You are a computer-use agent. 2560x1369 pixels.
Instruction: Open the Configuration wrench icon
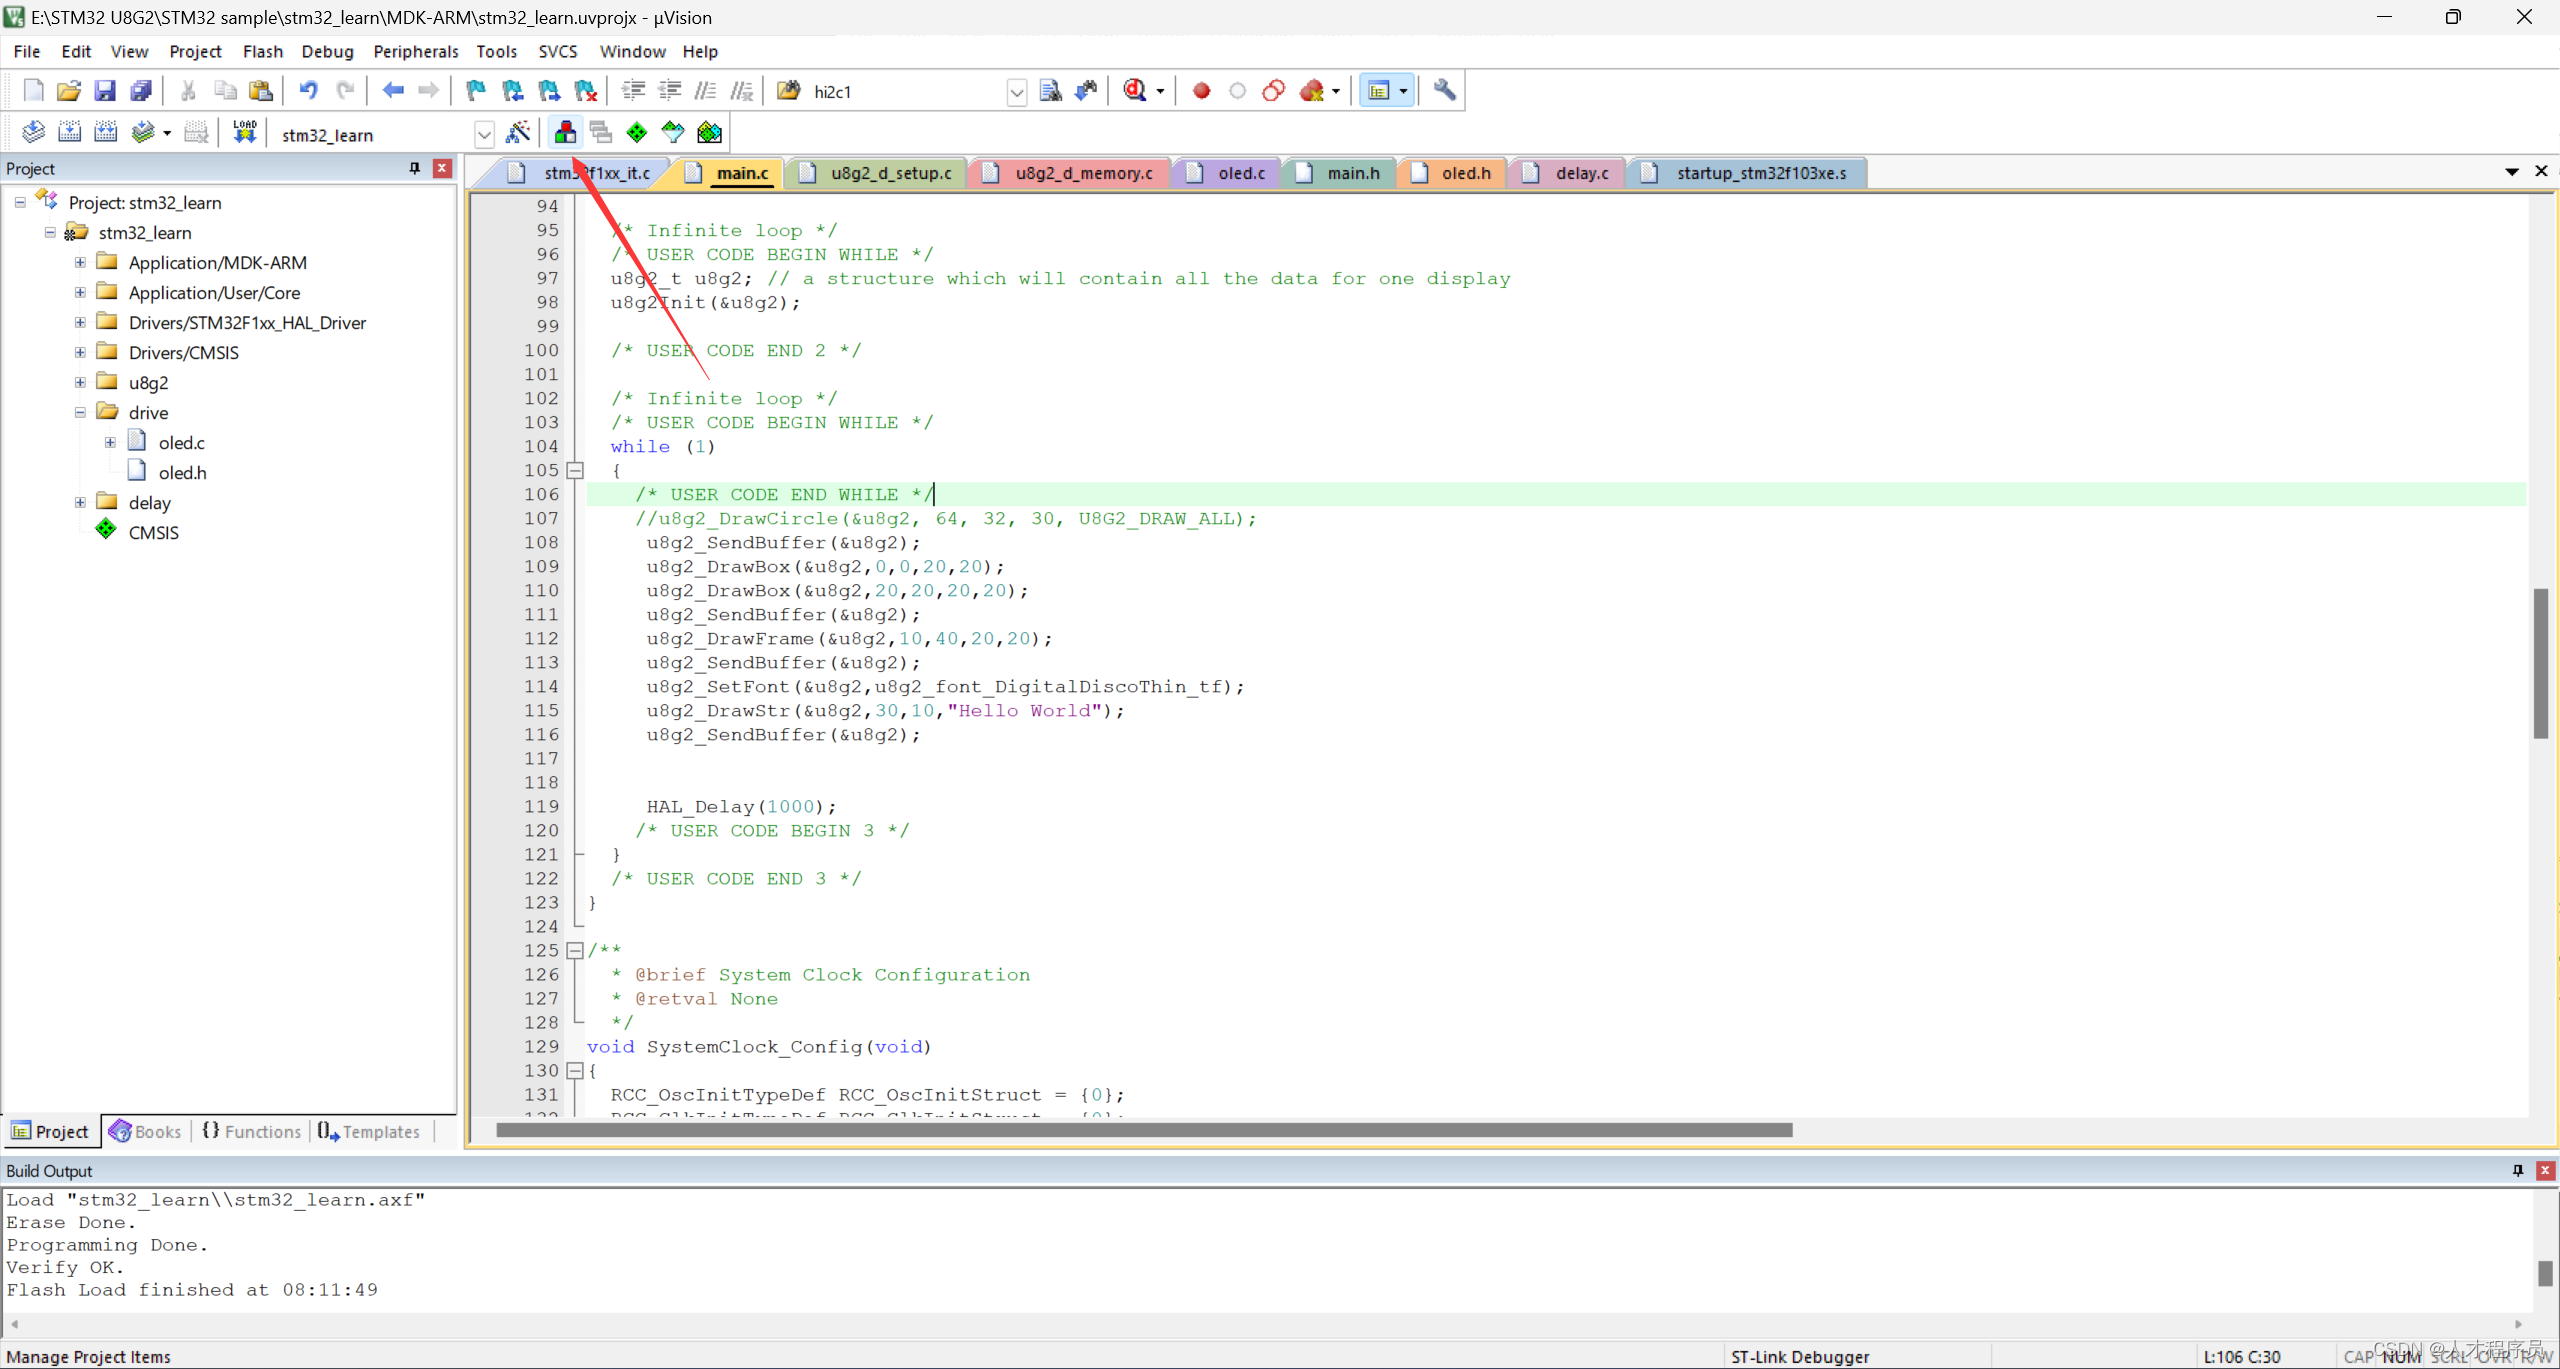(1444, 91)
